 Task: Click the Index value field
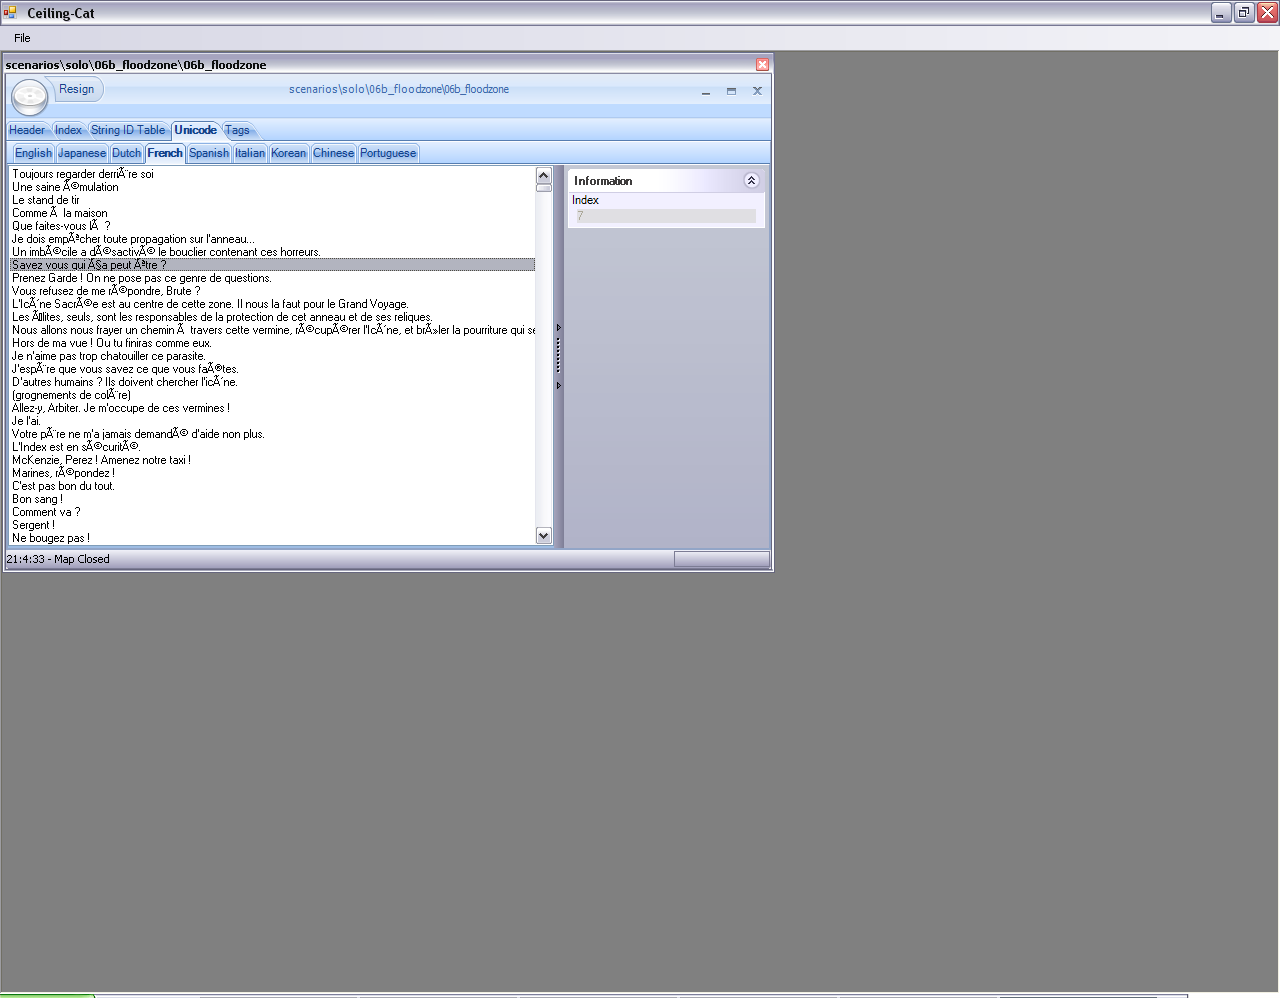coord(665,216)
